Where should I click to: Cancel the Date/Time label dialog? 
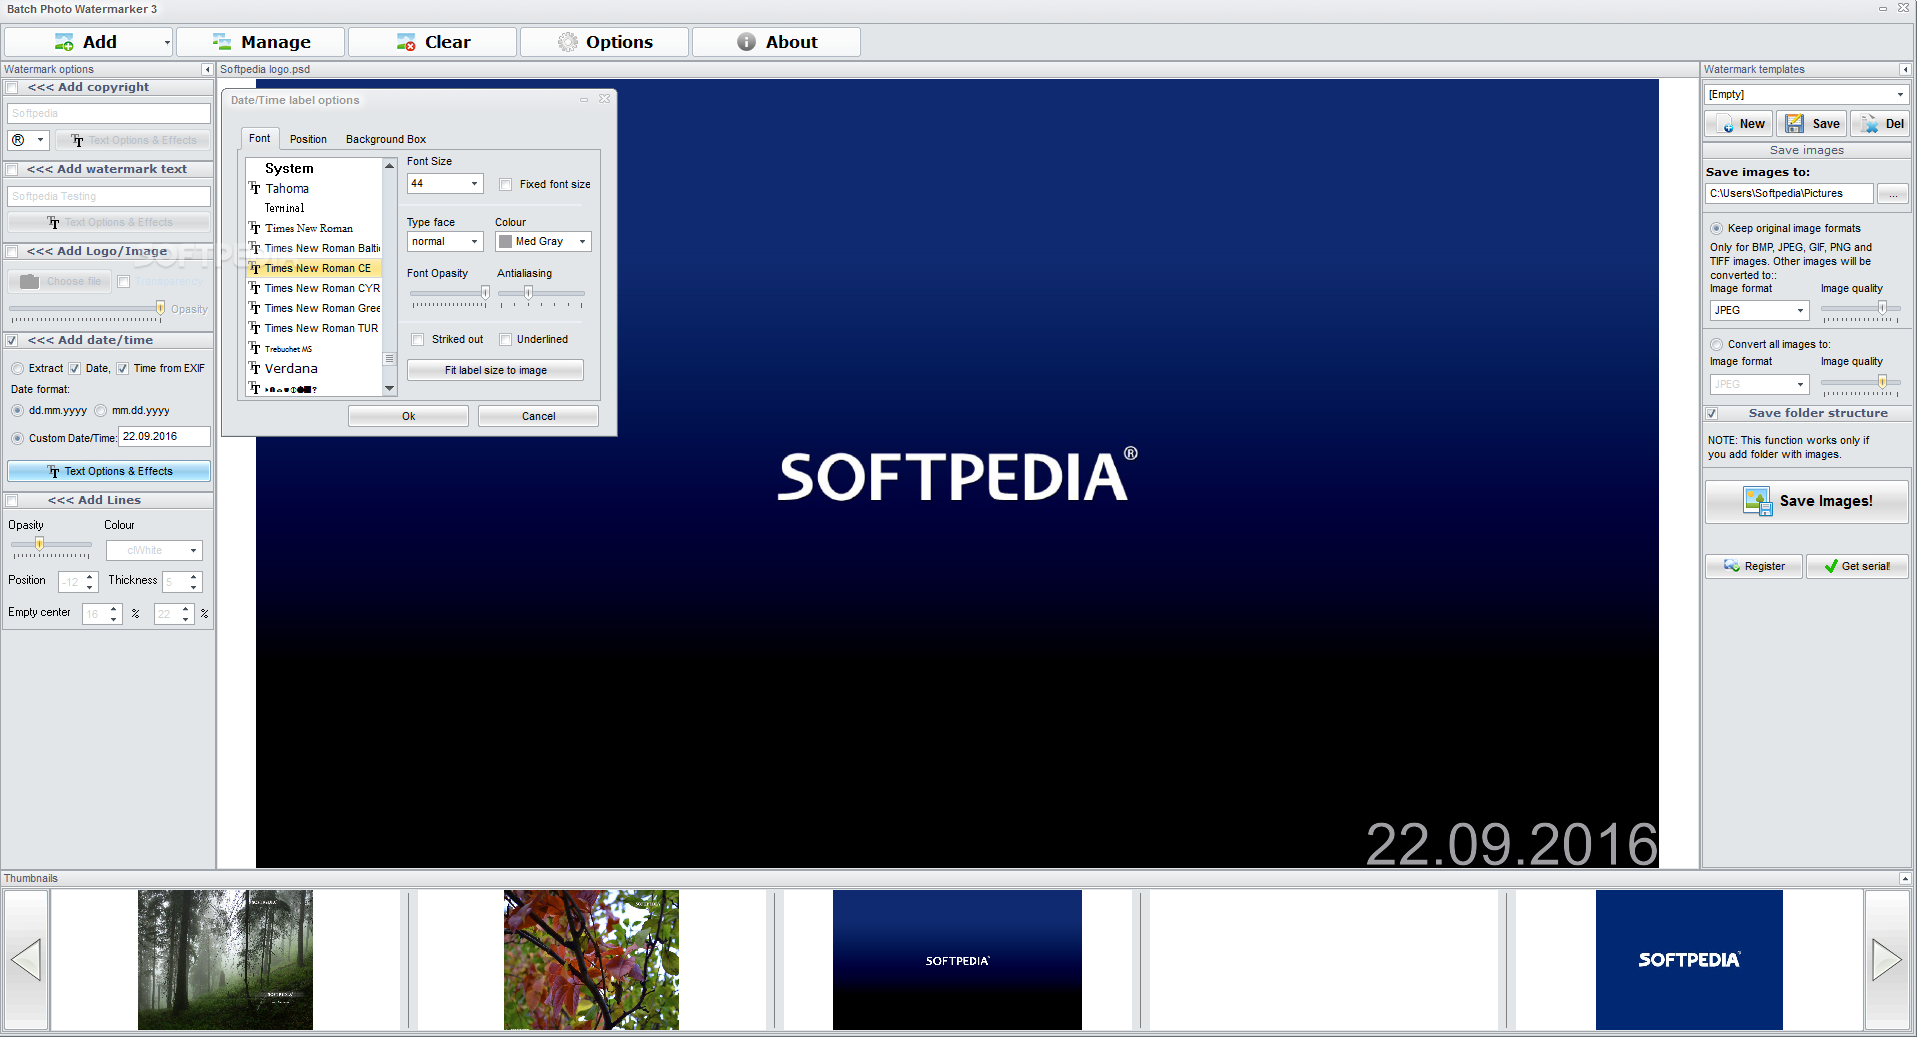[x=538, y=417]
